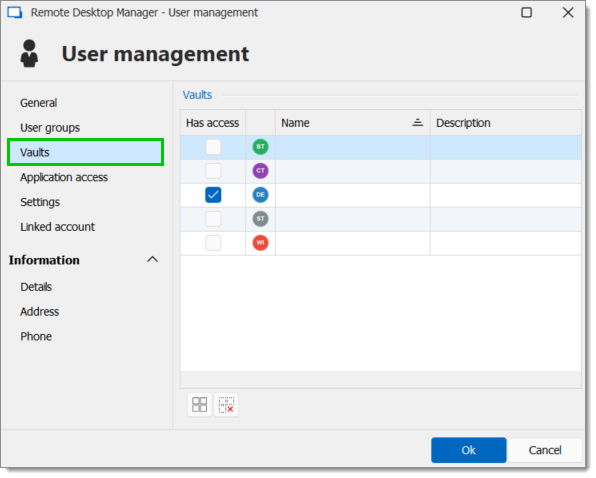The height and width of the screenshot is (478, 596).
Task: Click the green BT vault icon
Action: pyautogui.click(x=260, y=147)
